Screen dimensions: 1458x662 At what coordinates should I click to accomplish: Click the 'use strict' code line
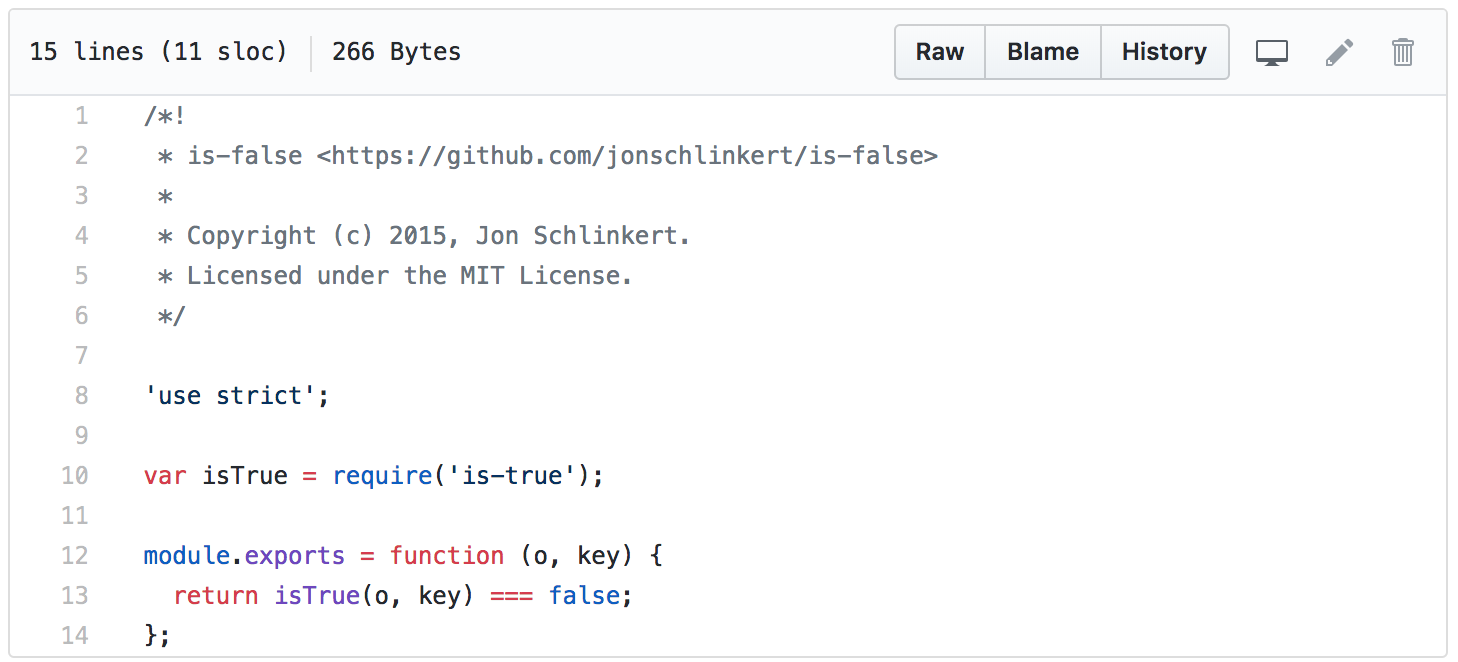[x=237, y=396]
